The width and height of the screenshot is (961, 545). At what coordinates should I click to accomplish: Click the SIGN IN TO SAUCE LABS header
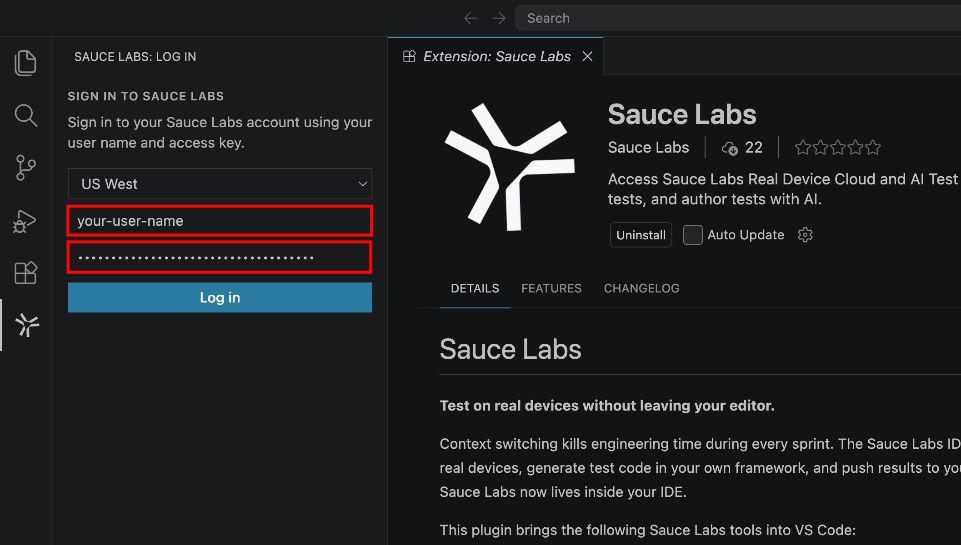tap(146, 96)
